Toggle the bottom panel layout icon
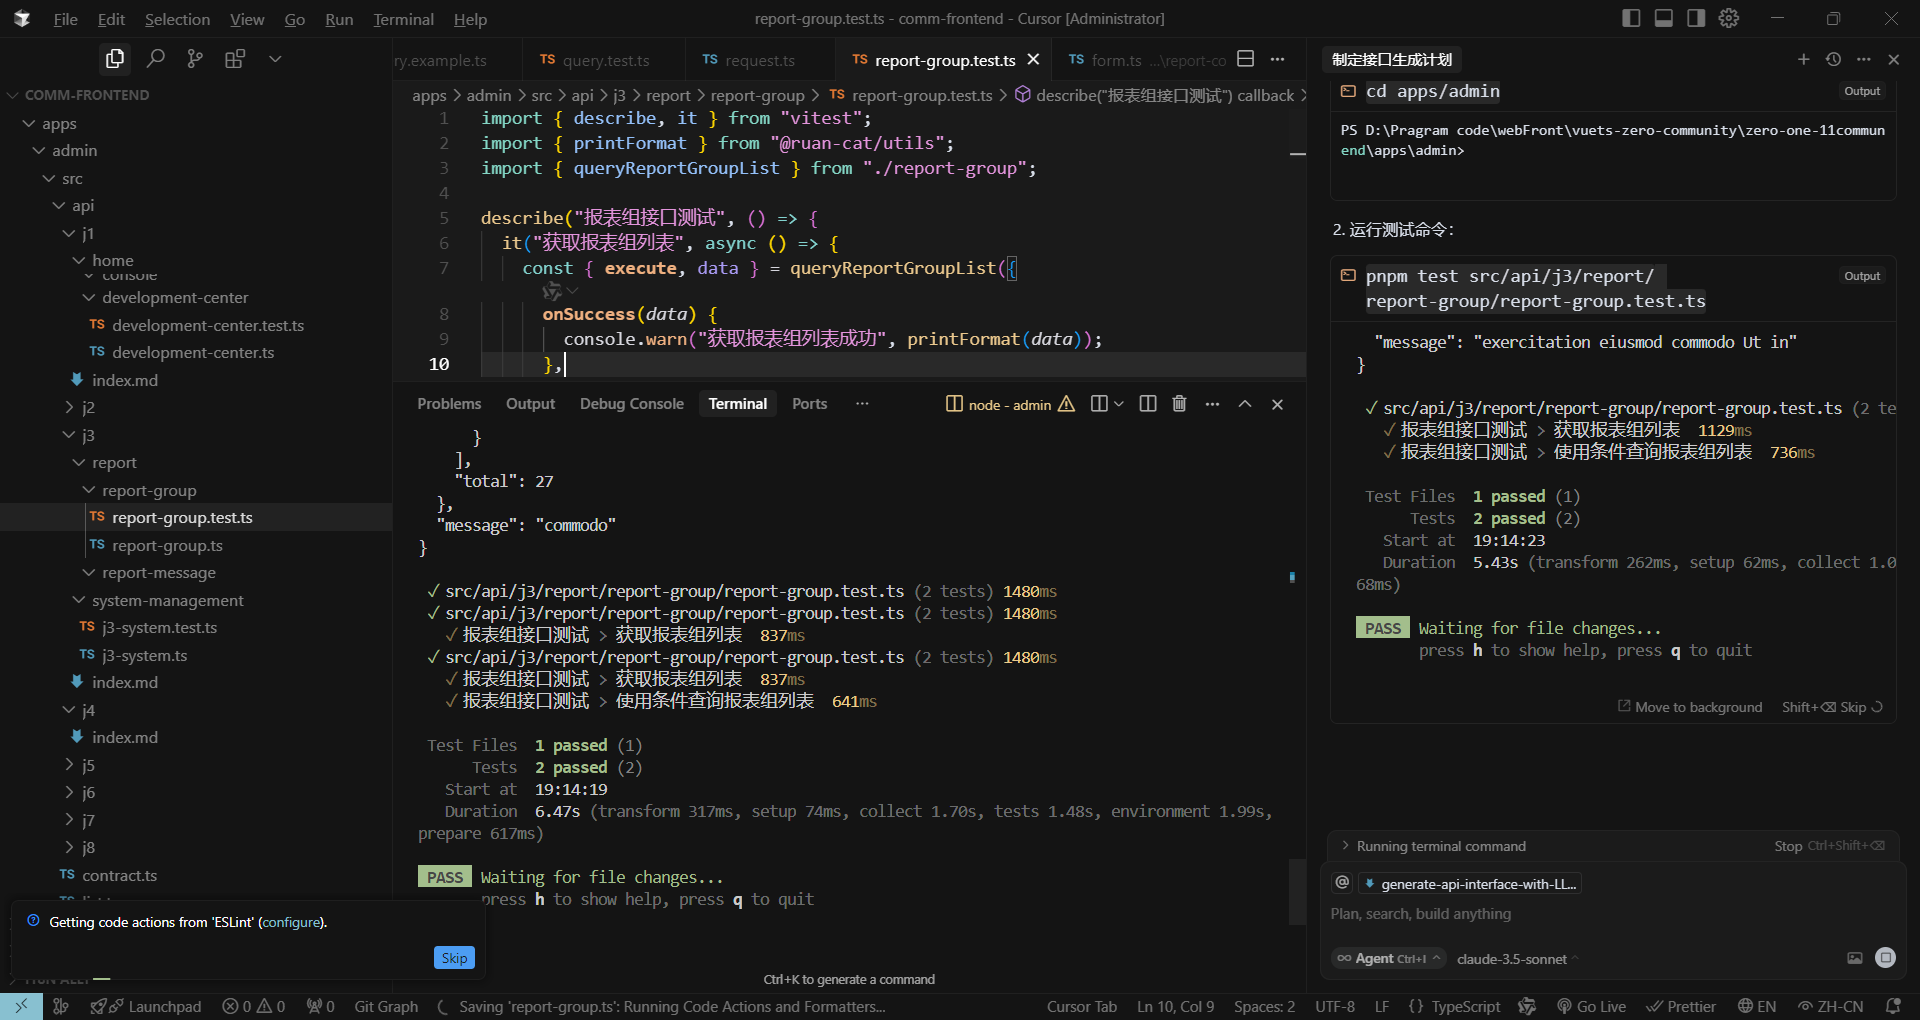 click(x=1664, y=18)
